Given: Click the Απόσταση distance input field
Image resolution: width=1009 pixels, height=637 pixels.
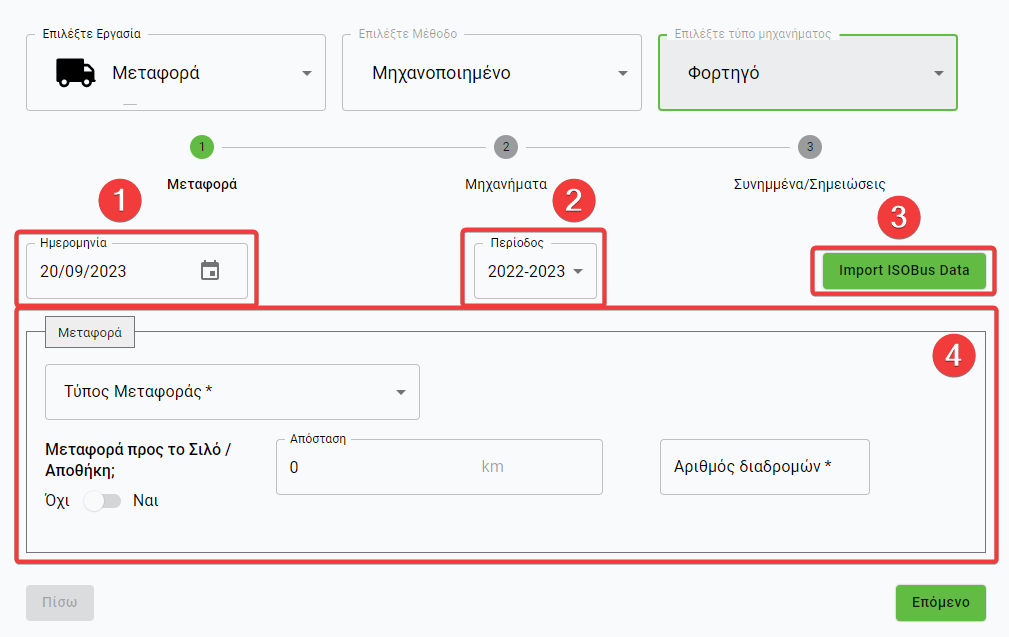Looking at the screenshot, I should click(380, 467).
